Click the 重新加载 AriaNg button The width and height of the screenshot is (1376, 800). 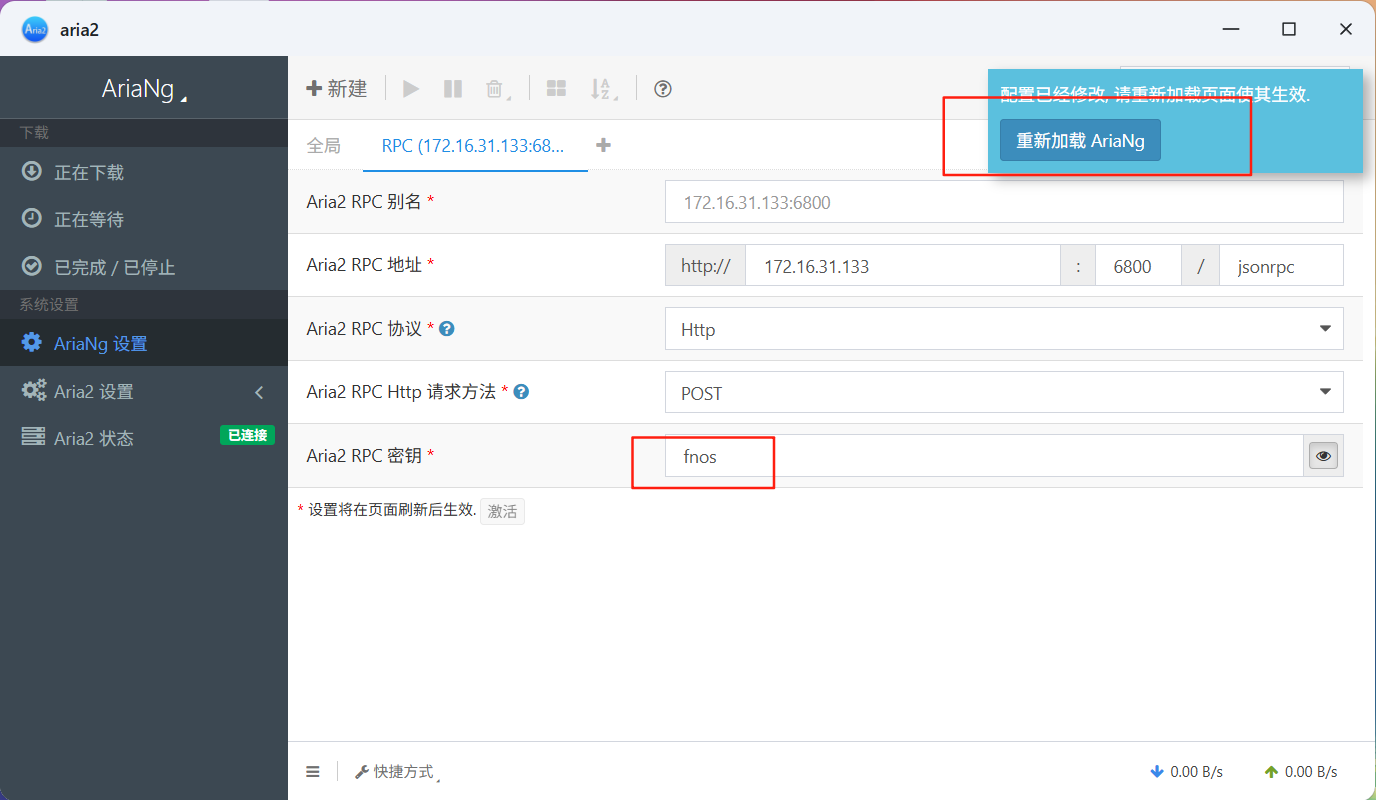1080,141
